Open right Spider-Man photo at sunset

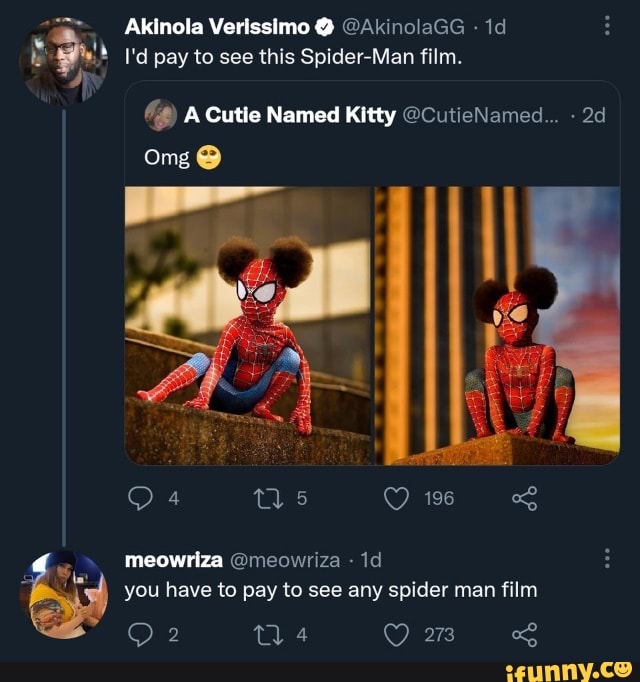click(x=497, y=325)
